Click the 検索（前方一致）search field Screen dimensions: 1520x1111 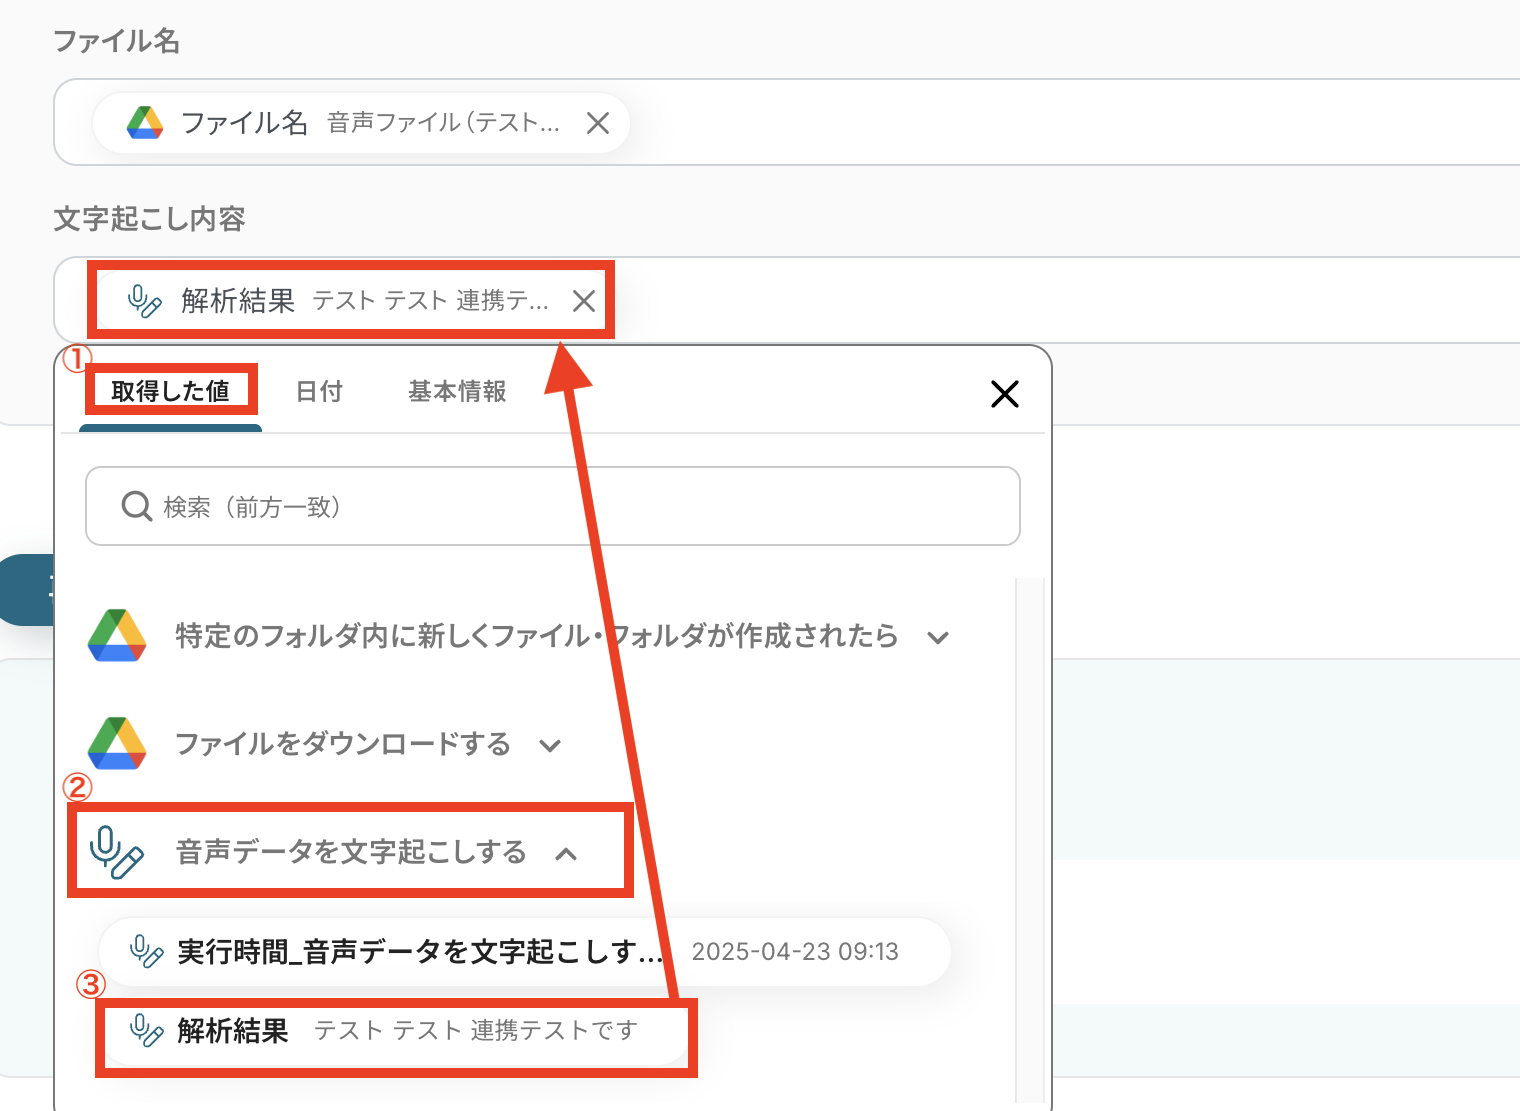point(553,506)
